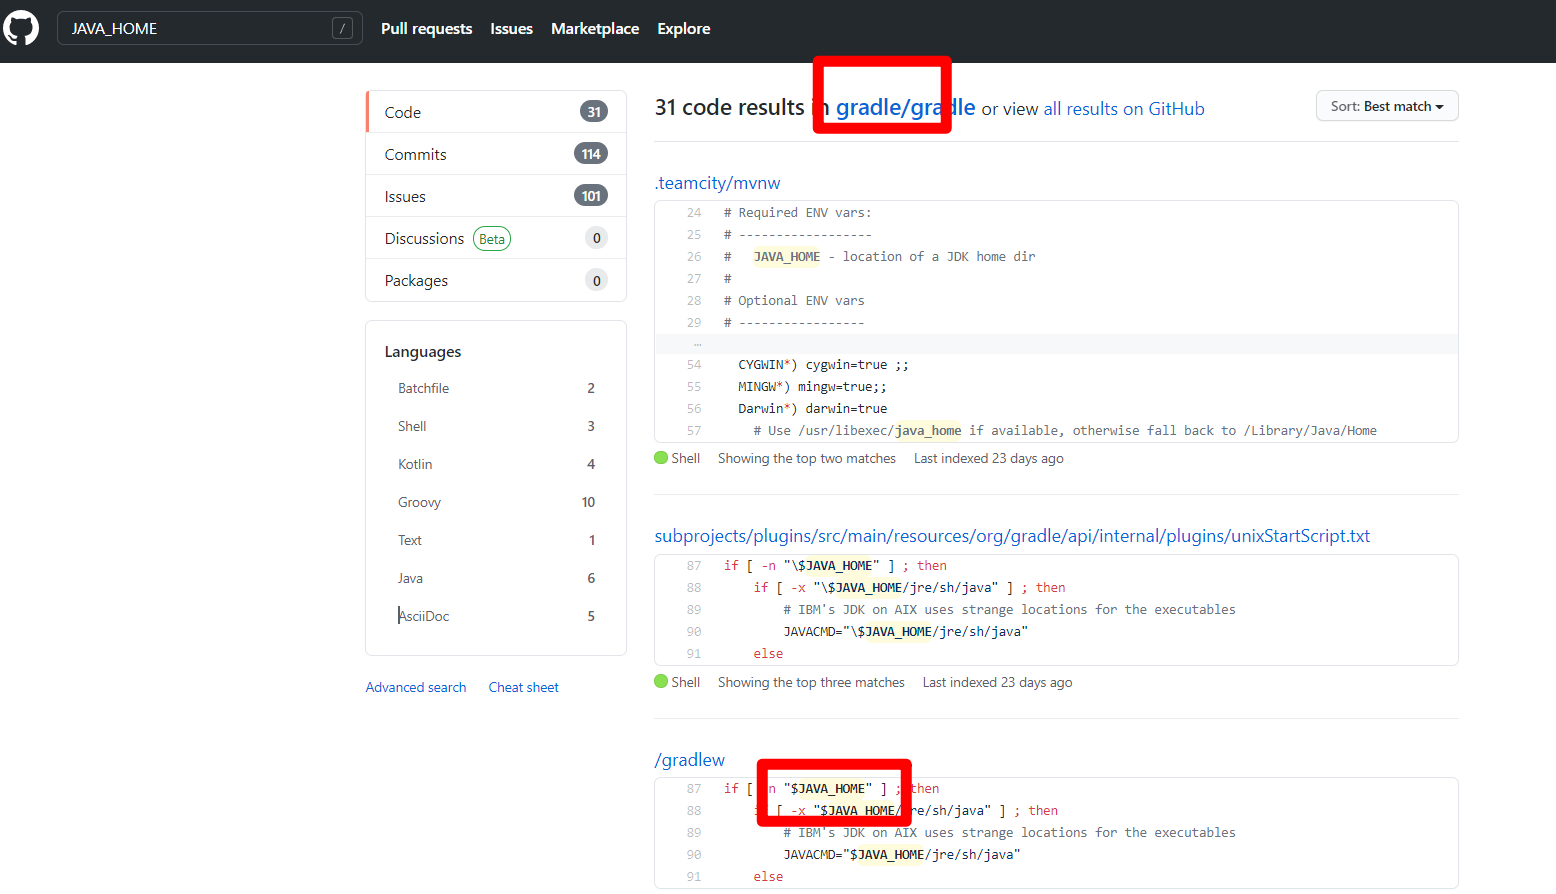Click line number 57 in mvnw result

coord(694,431)
